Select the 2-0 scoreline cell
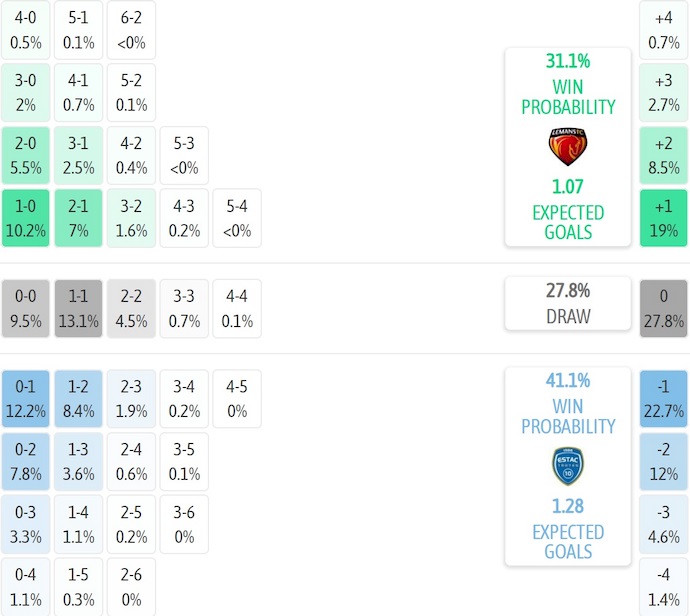The image size is (690, 616). 26,156
